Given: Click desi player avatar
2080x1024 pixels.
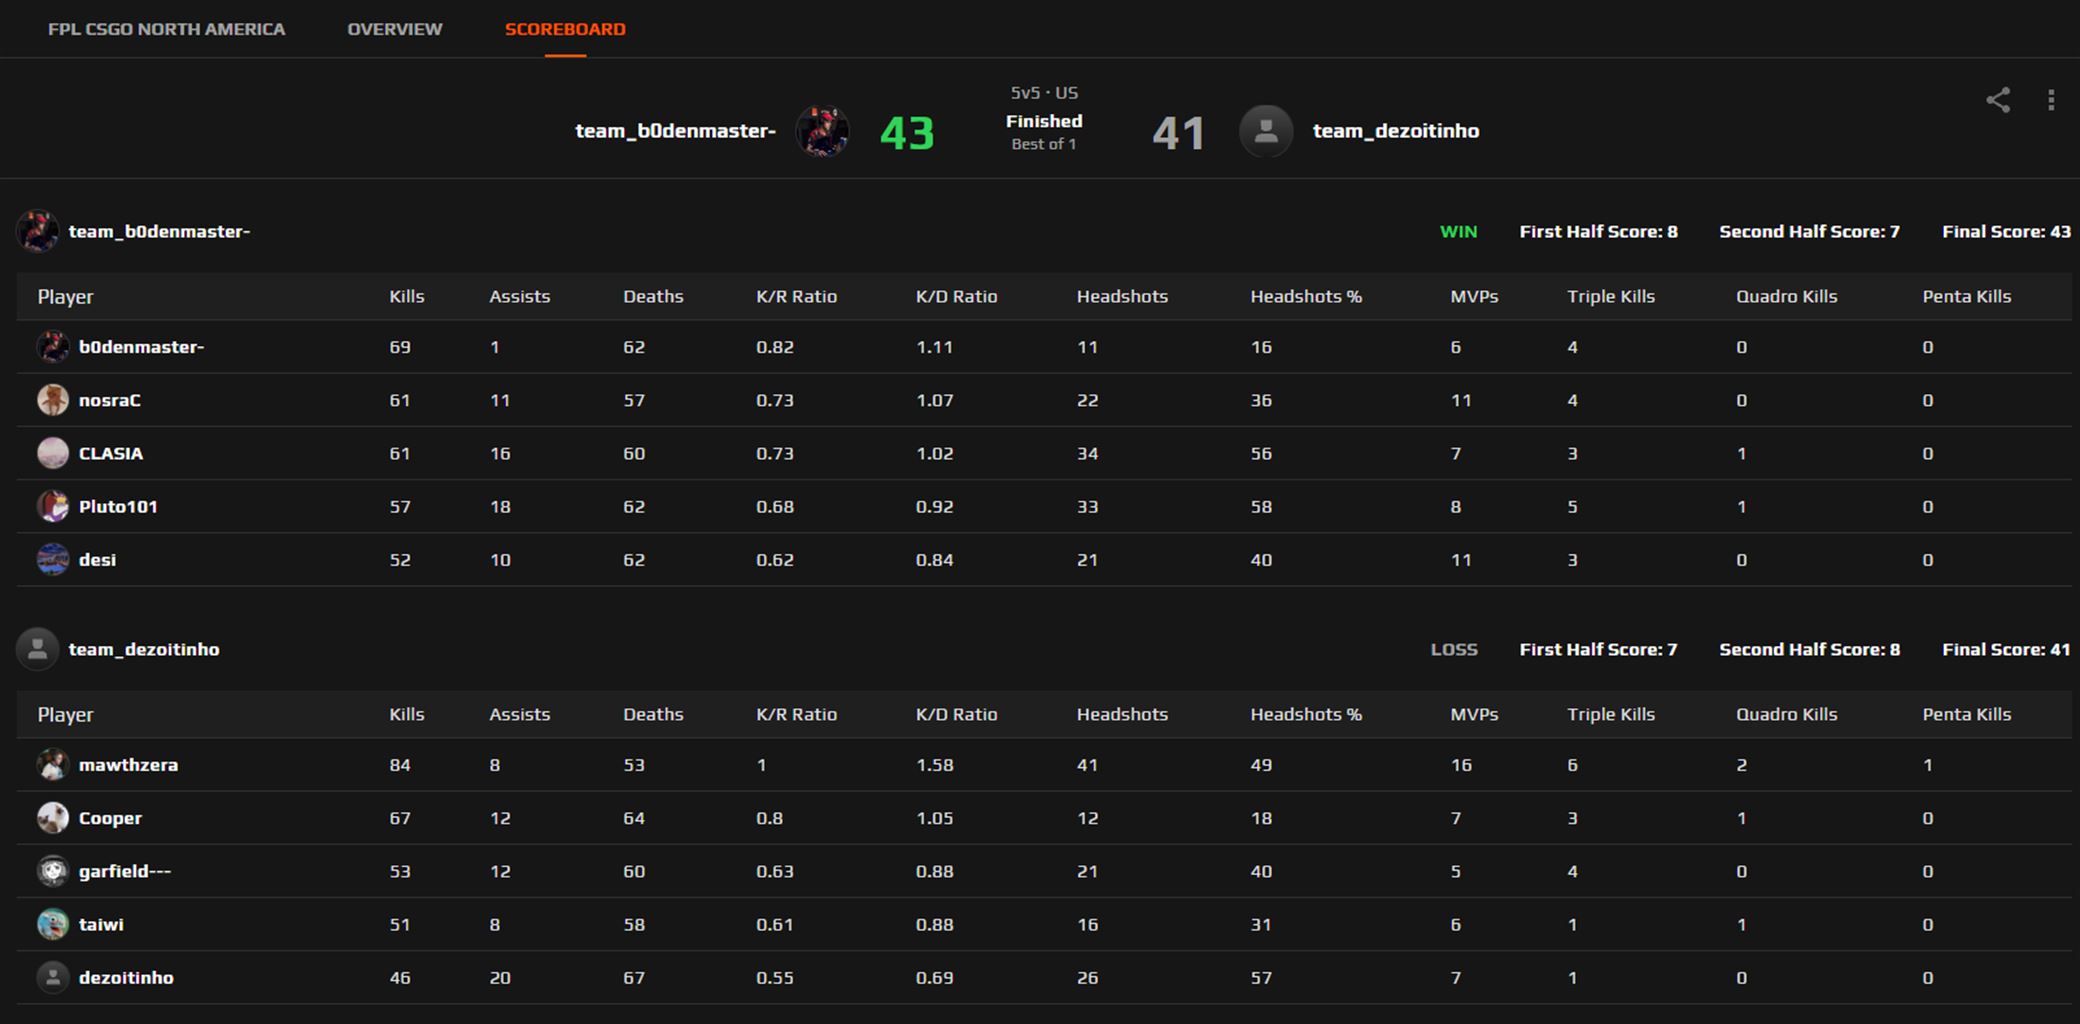Looking at the screenshot, I should coord(53,559).
